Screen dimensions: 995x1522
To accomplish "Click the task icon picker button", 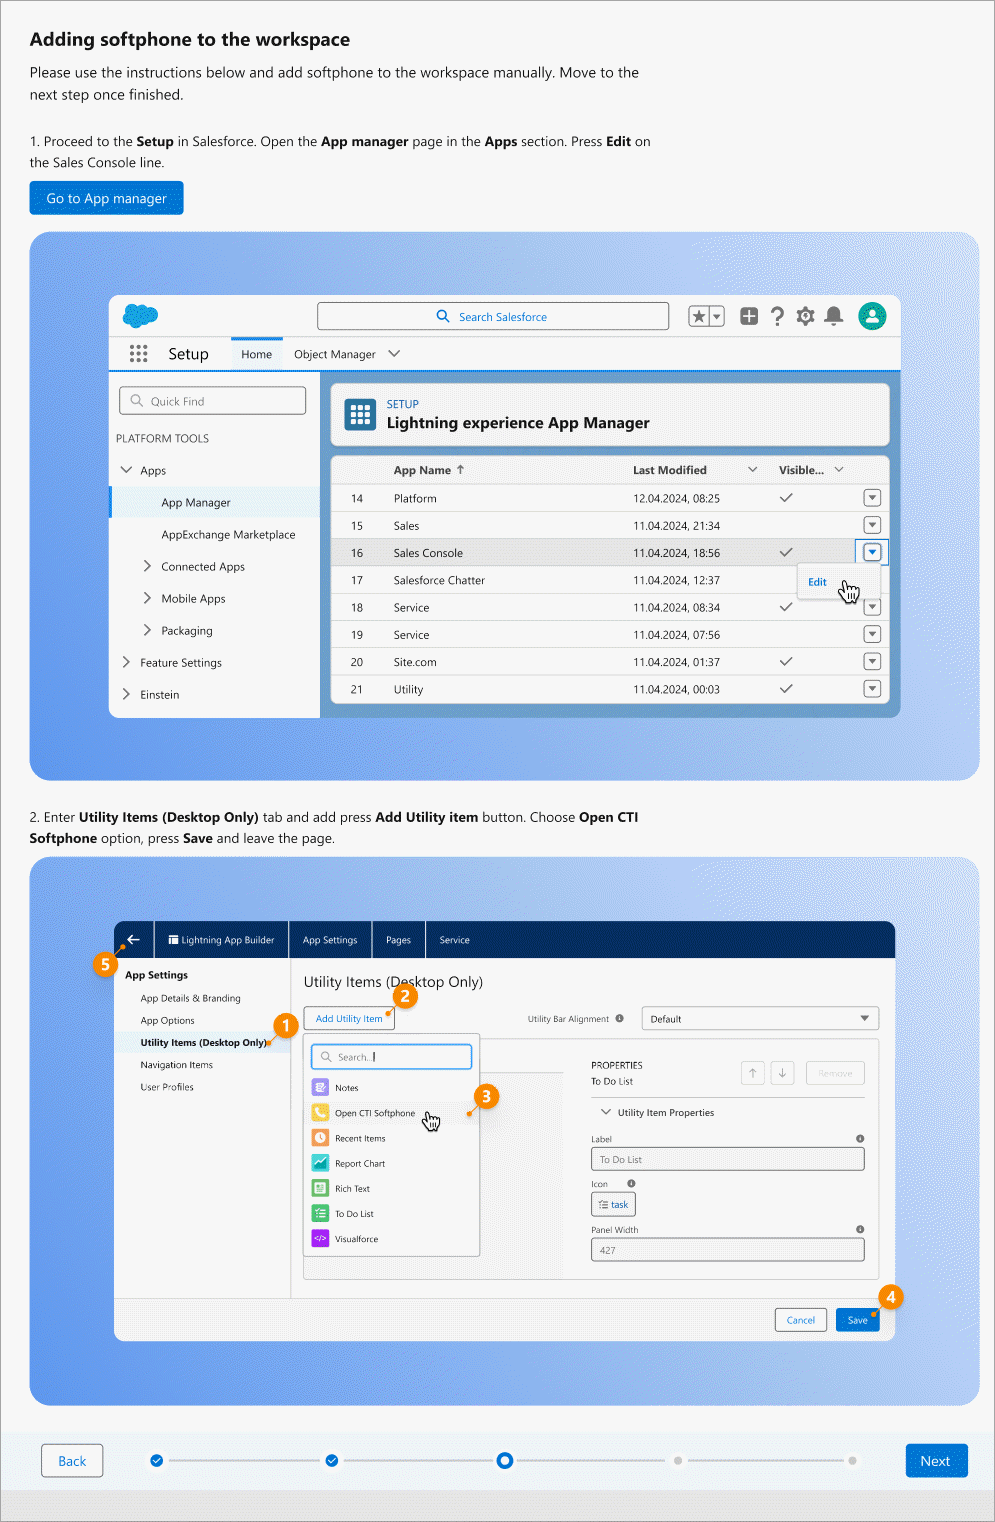I will pyautogui.click(x=613, y=1204).
